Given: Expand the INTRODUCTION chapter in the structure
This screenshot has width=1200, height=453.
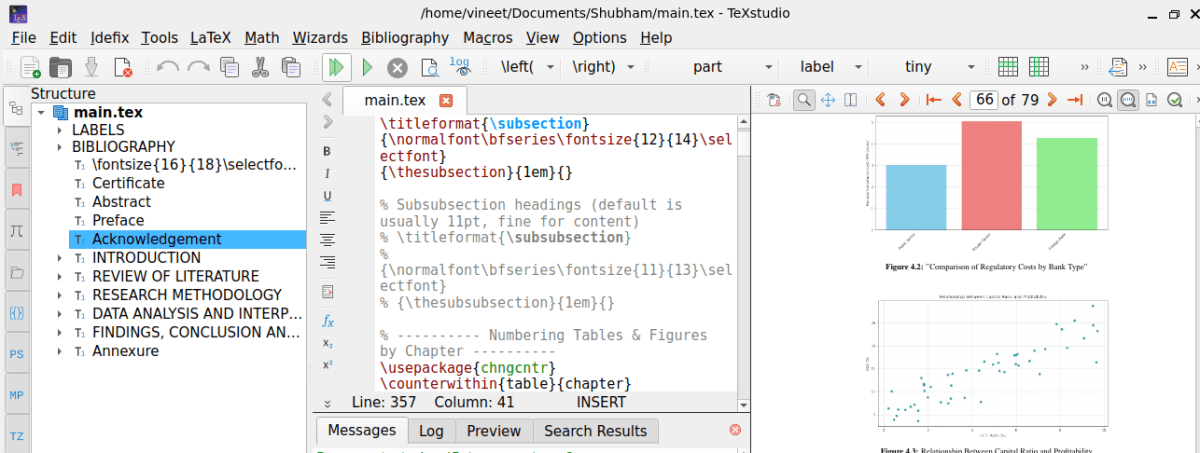Looking at the screenshot, I should 60,258.
